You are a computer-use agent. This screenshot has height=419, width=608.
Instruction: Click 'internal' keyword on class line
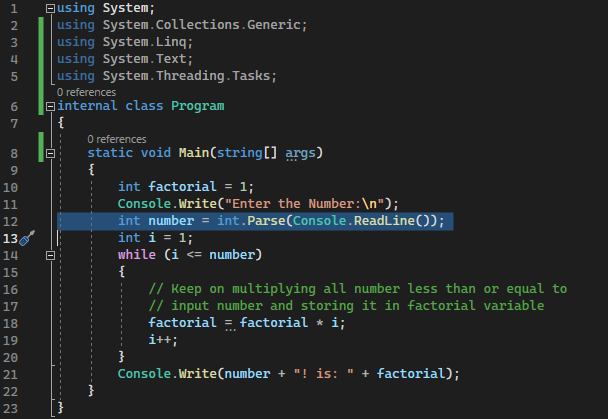pos(87,106)
